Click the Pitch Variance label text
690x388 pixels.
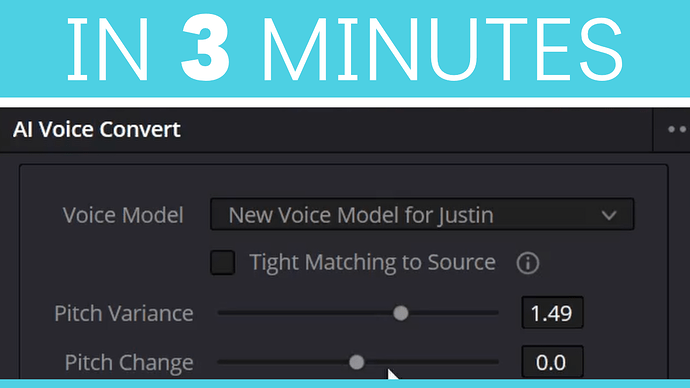(124, 313)
